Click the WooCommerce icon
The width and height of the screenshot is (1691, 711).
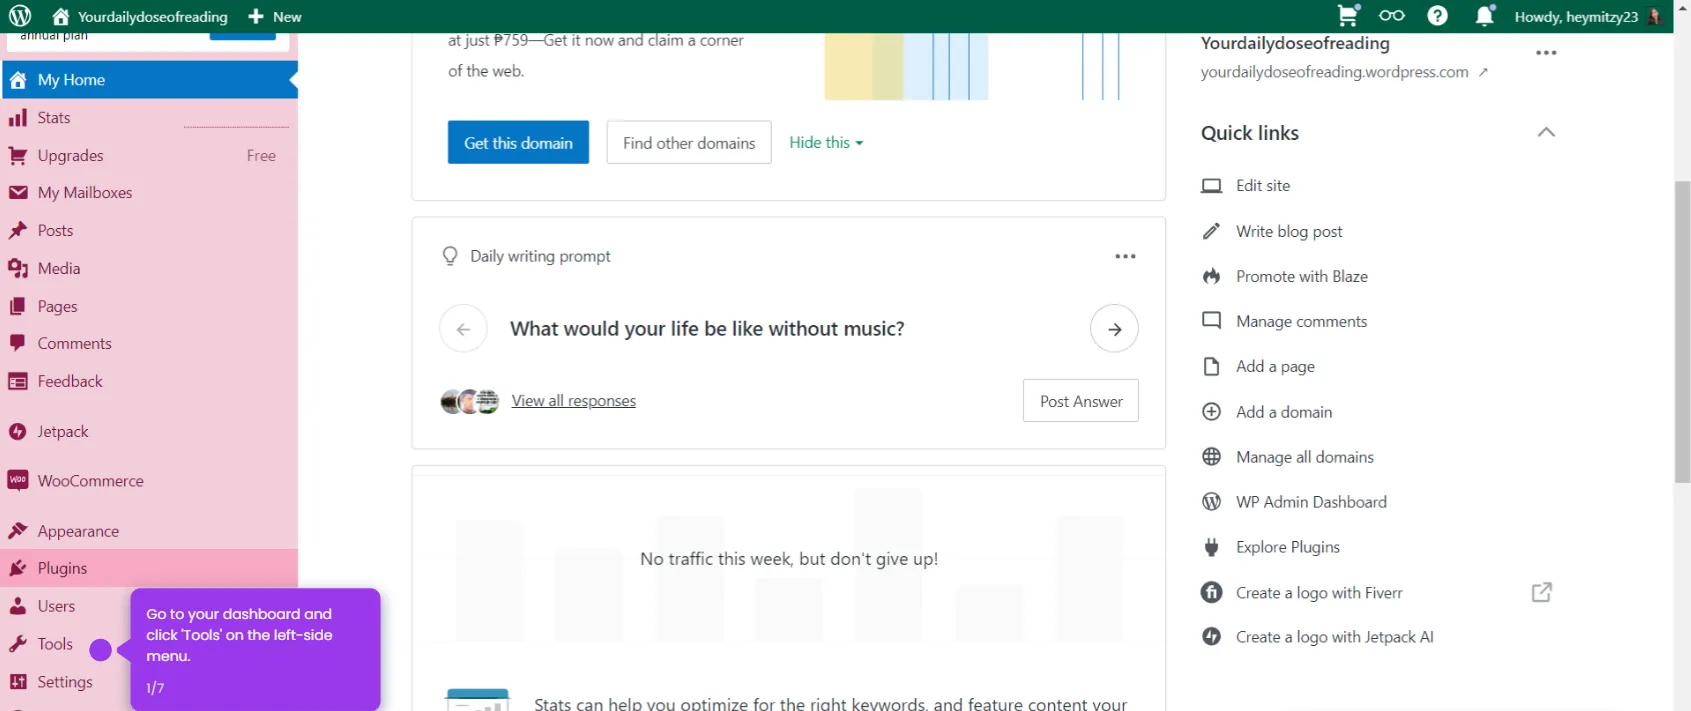[x=18, y=481]
